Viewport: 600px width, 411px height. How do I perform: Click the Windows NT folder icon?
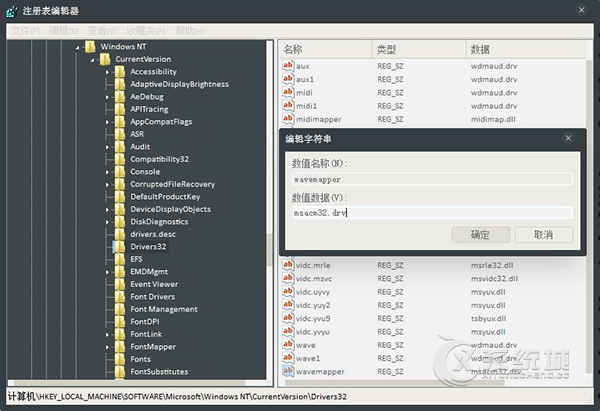point(90,47)
